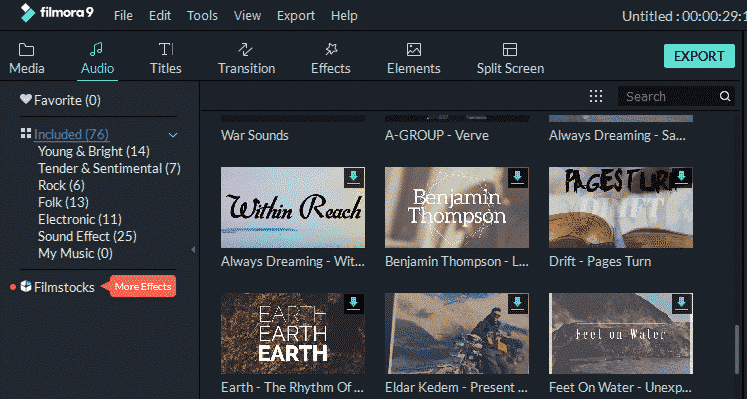Download the Benjamin Thompson track
Screen dimensions: 747x399
coord(518,177)
